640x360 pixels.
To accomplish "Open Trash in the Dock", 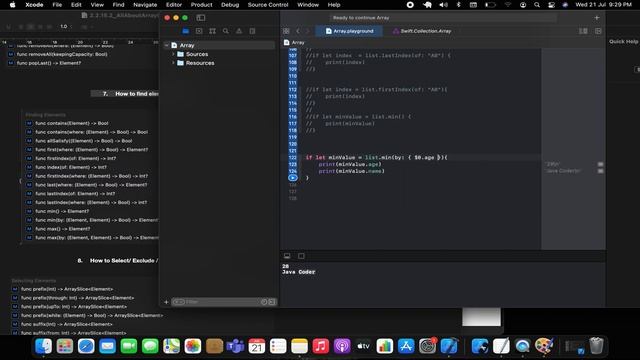I will [x=596, y=347].
